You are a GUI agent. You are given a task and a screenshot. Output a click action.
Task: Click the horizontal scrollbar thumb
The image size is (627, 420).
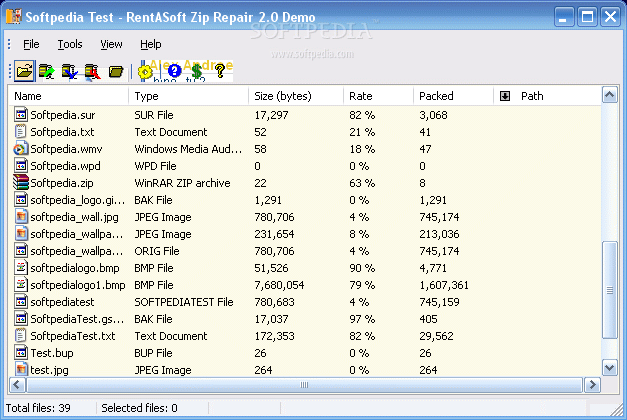coord(304,385)
